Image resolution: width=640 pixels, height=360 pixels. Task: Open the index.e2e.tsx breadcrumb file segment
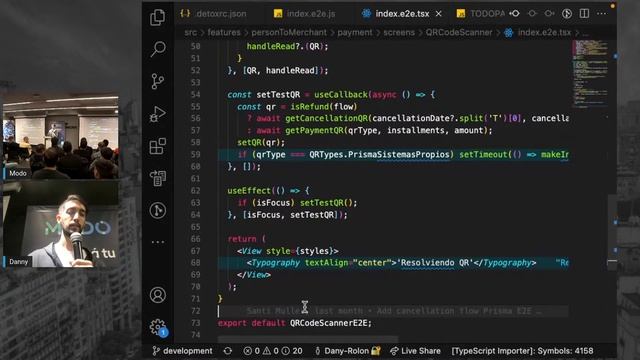tap(538, 32)
